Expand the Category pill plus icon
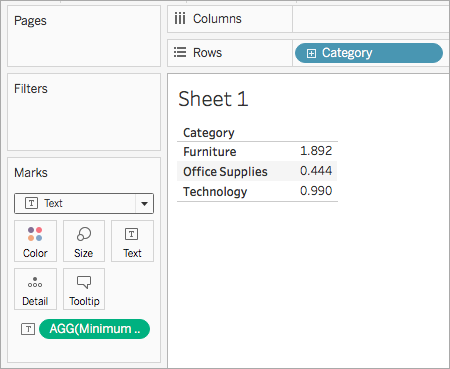 point(311,53)
